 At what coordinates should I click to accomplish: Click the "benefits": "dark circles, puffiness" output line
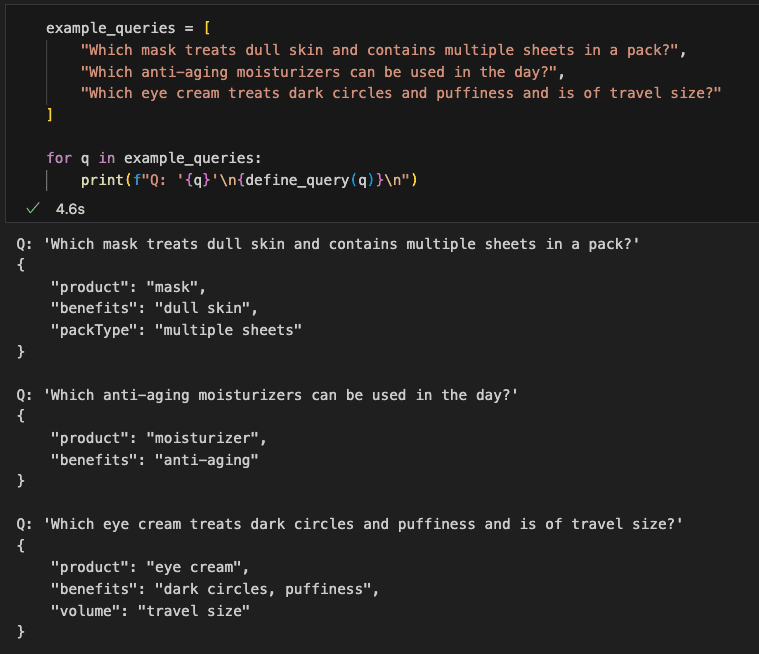[x=214, y=589]
